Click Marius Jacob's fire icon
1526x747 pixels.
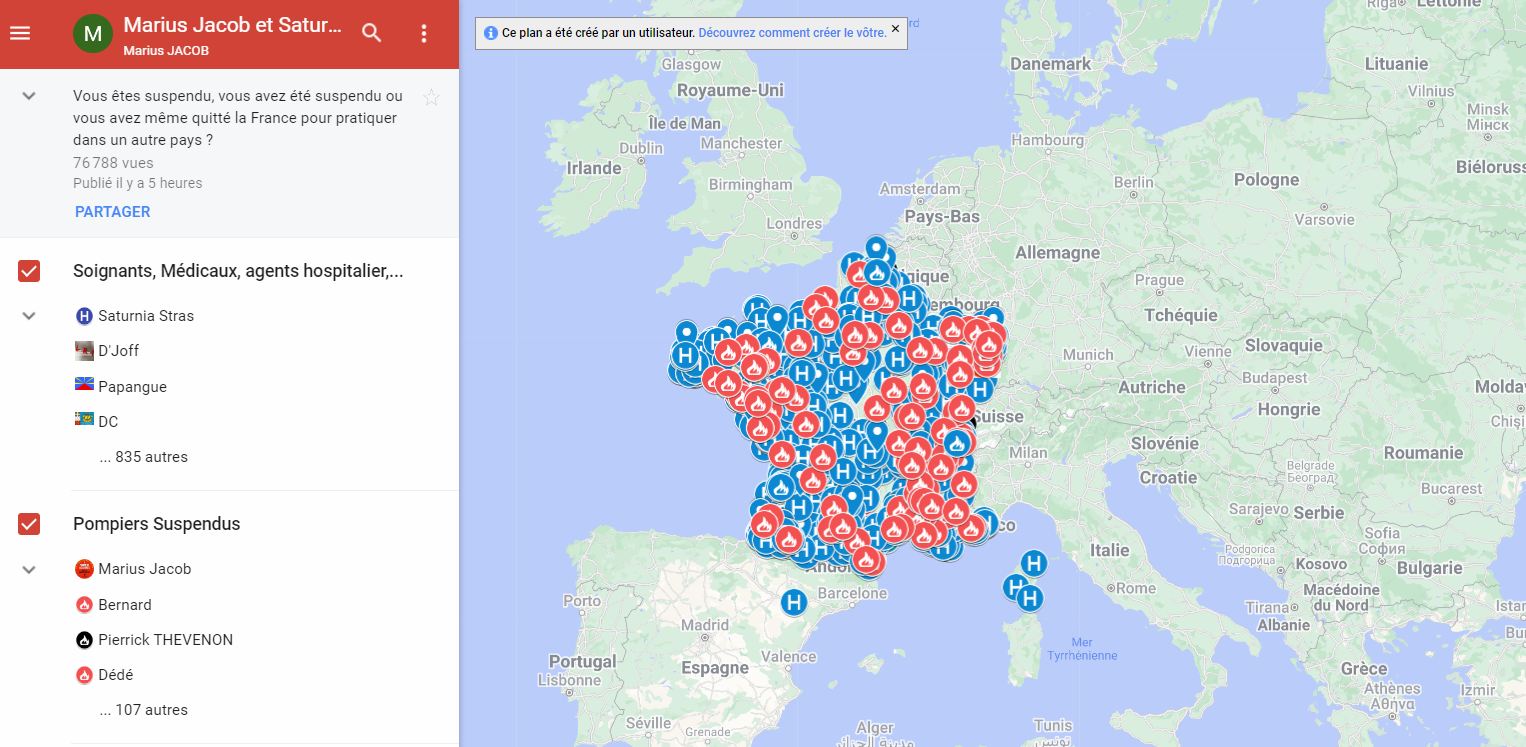(84, 568)
